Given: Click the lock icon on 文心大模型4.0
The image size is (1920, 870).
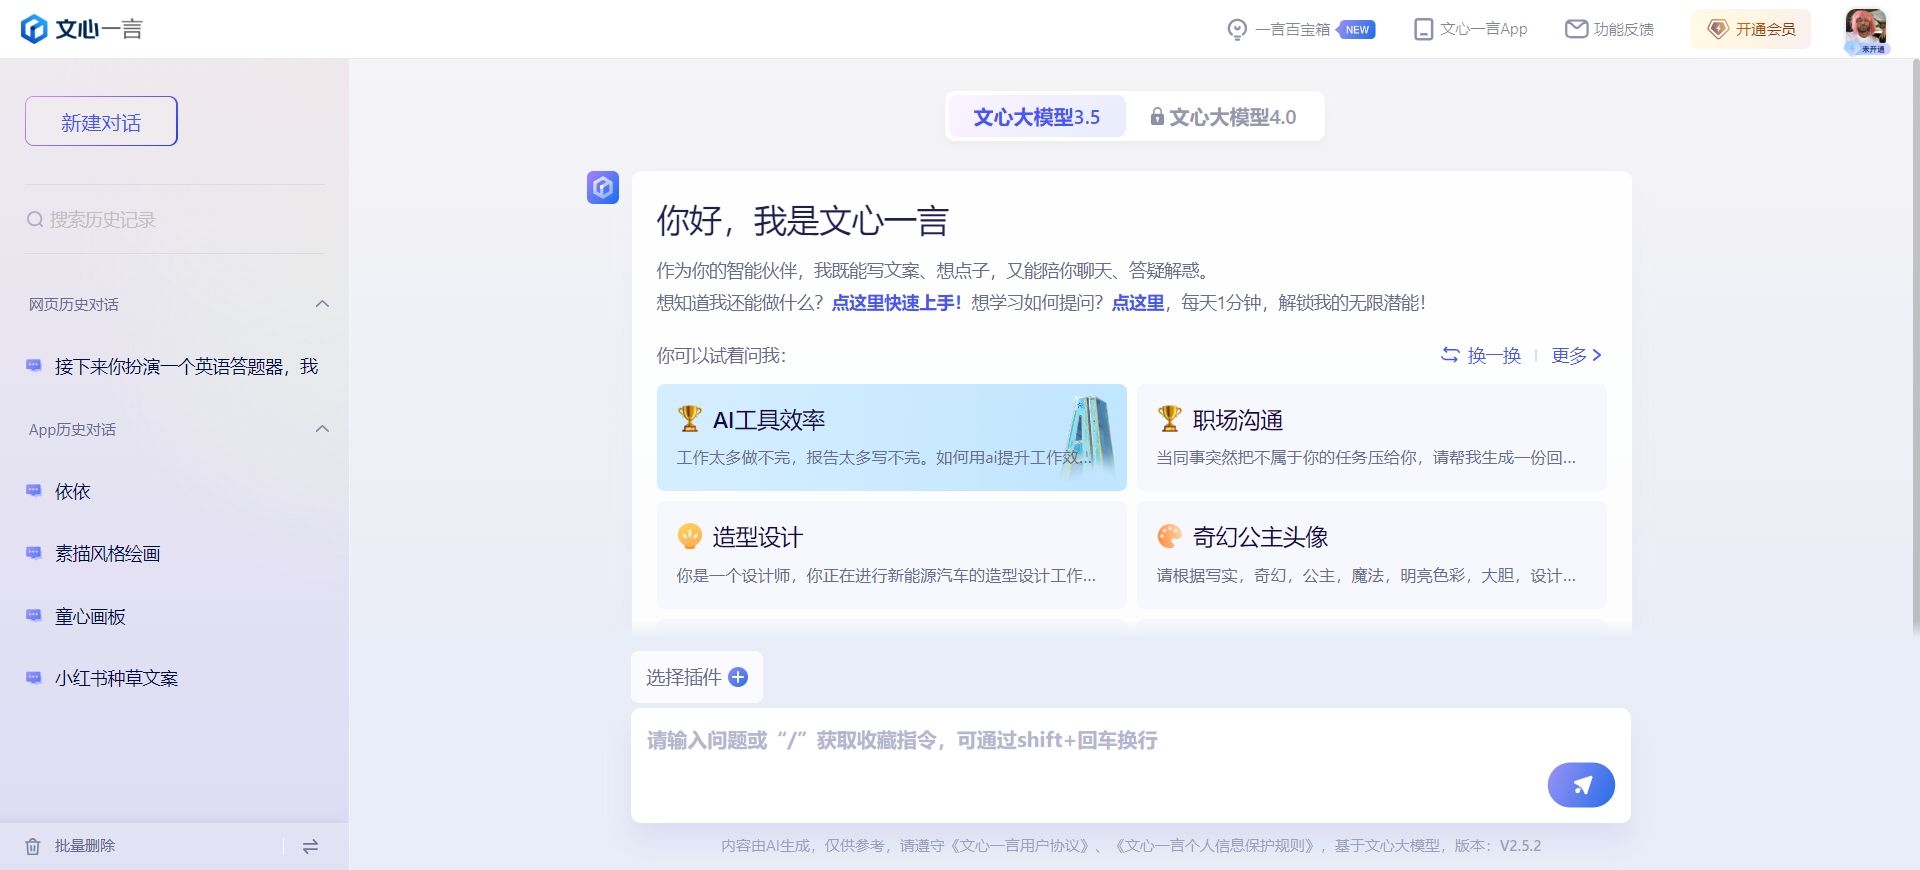Looking at the screenshot, I should tap(1157, 117).
